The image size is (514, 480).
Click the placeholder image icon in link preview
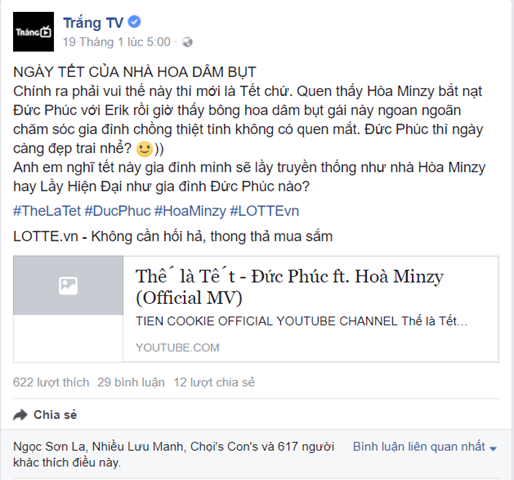[68, 286]
